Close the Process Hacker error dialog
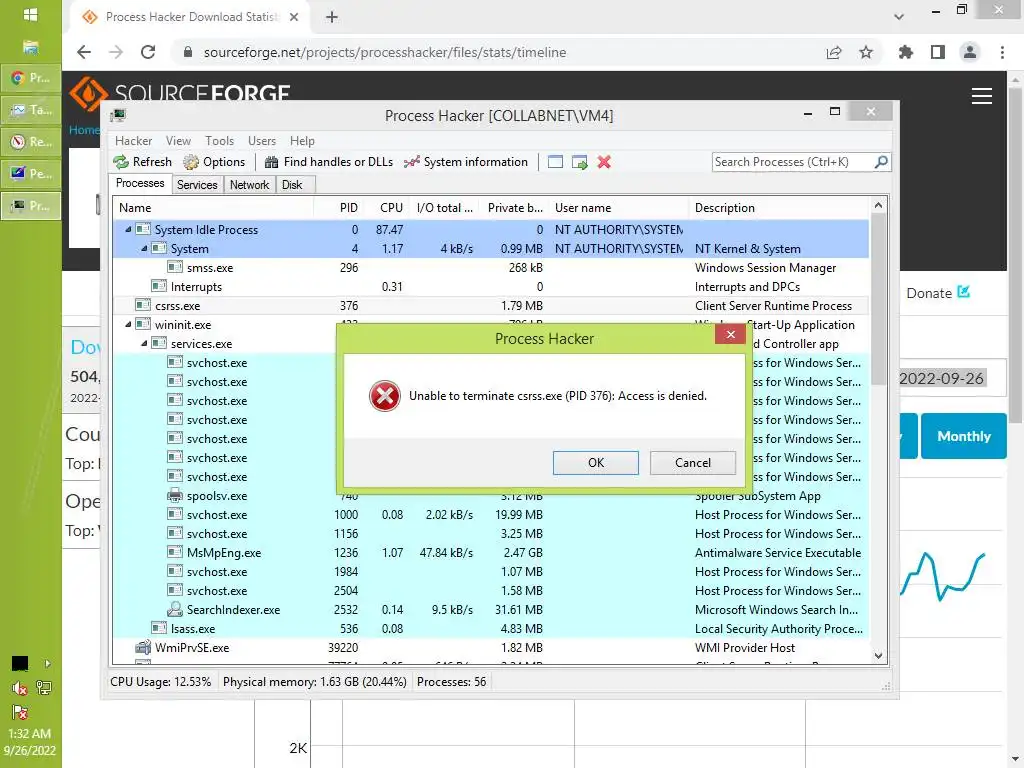1024x768 pixels. point(730,334)
